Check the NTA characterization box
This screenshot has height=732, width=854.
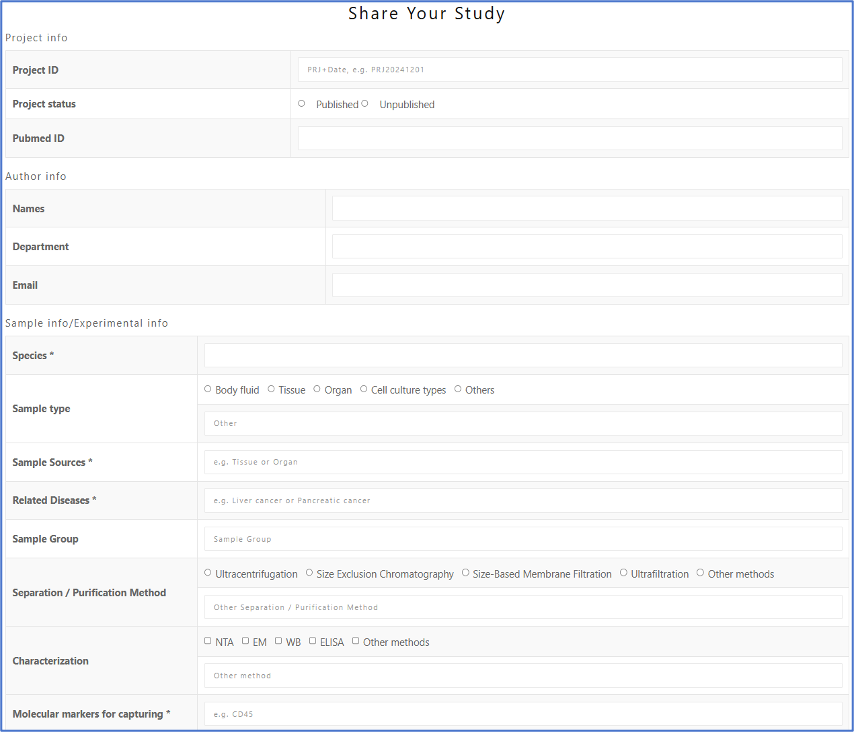click(x=208, y=641)
